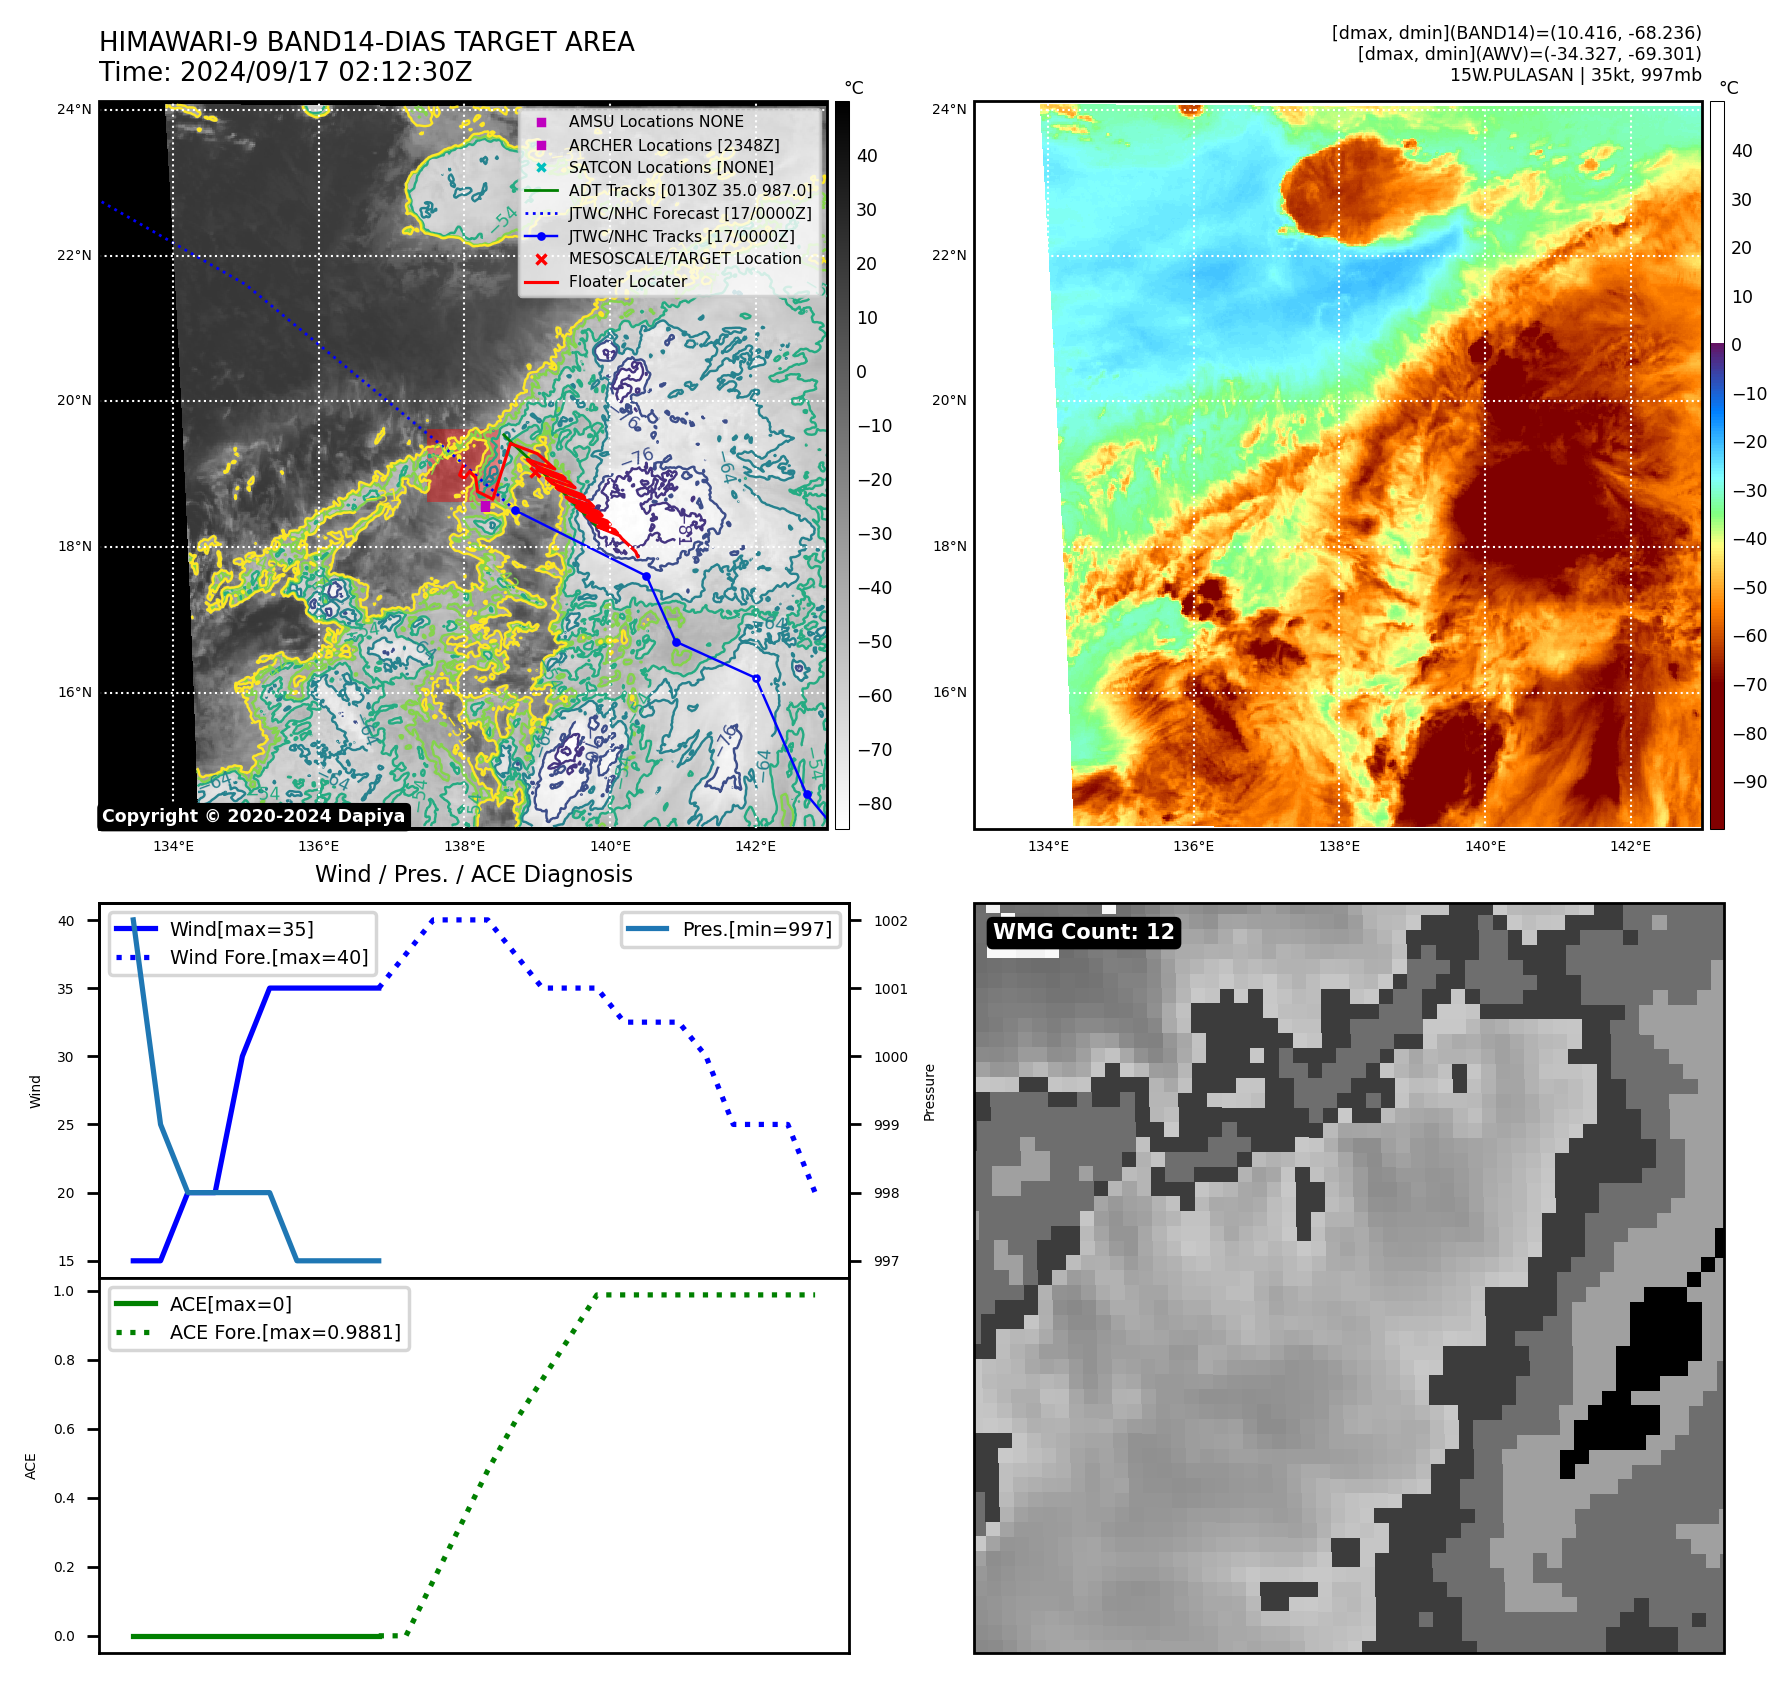Image resolution: width=1792 pixels, height=1690 pixels.
Task: Click the red Floater Locater legend line
Action: click(541, 282)
